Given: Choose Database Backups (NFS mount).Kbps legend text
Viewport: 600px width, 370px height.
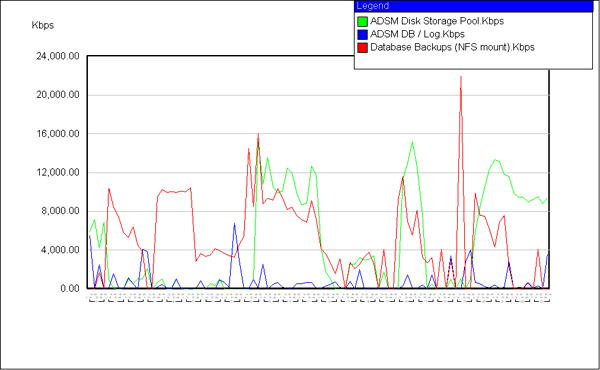Looking at the screenshot, I should coord(452,47).
